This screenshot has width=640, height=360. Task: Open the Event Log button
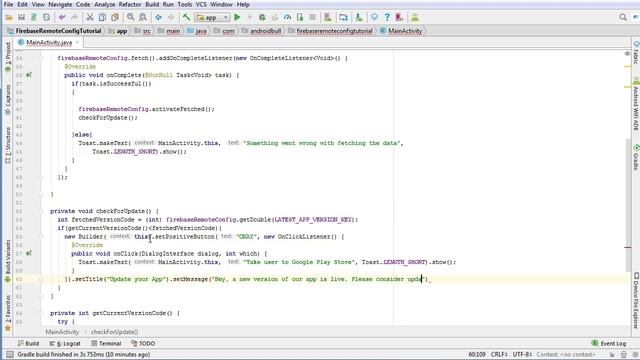coord(609,344)
